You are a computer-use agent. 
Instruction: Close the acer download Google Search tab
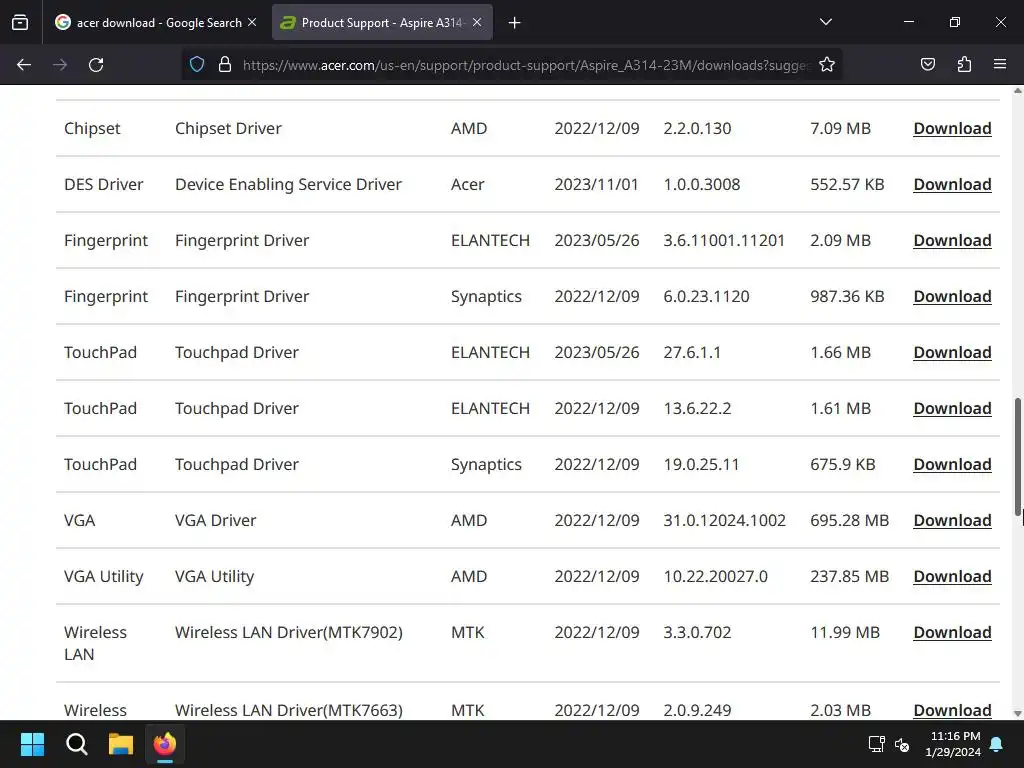click(252, 22)
